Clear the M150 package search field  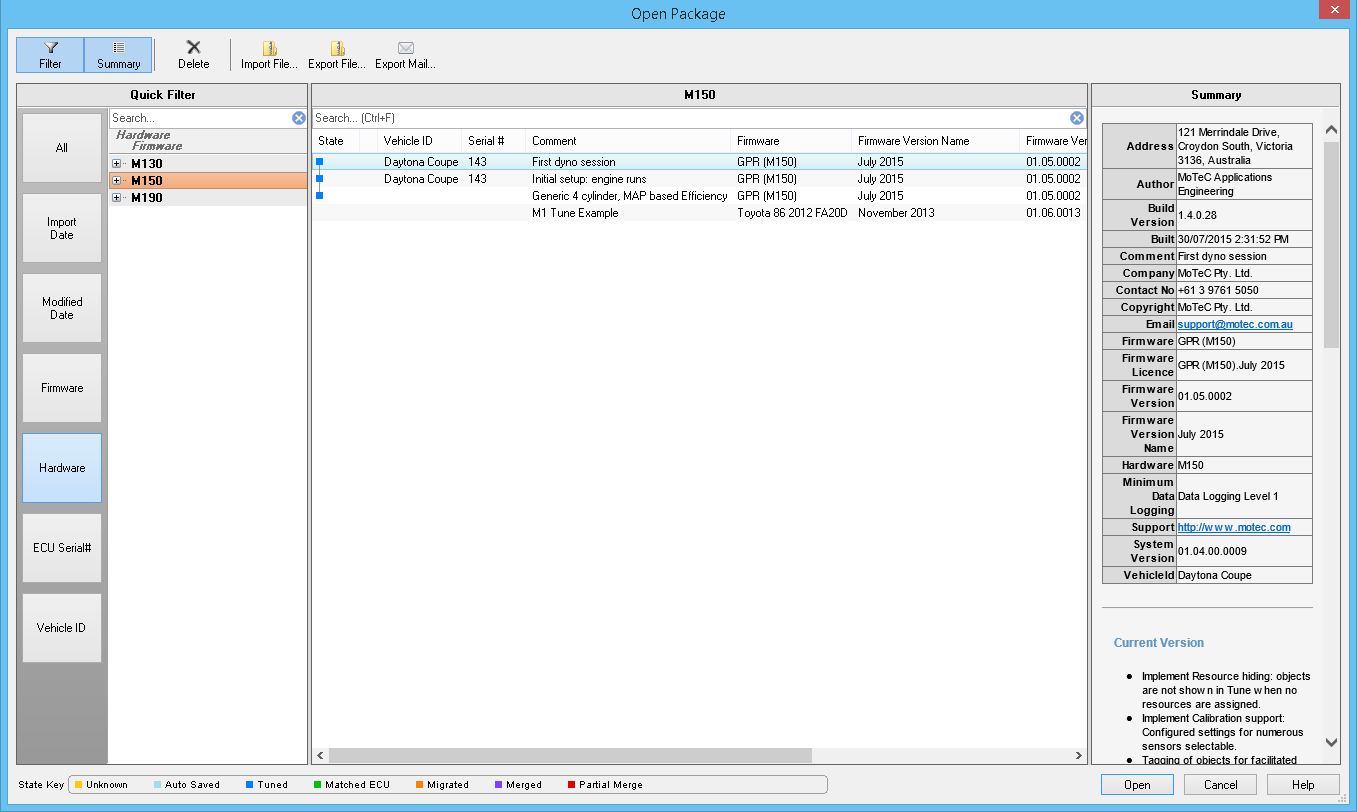pyautogui.click(x=1076, y=118)
